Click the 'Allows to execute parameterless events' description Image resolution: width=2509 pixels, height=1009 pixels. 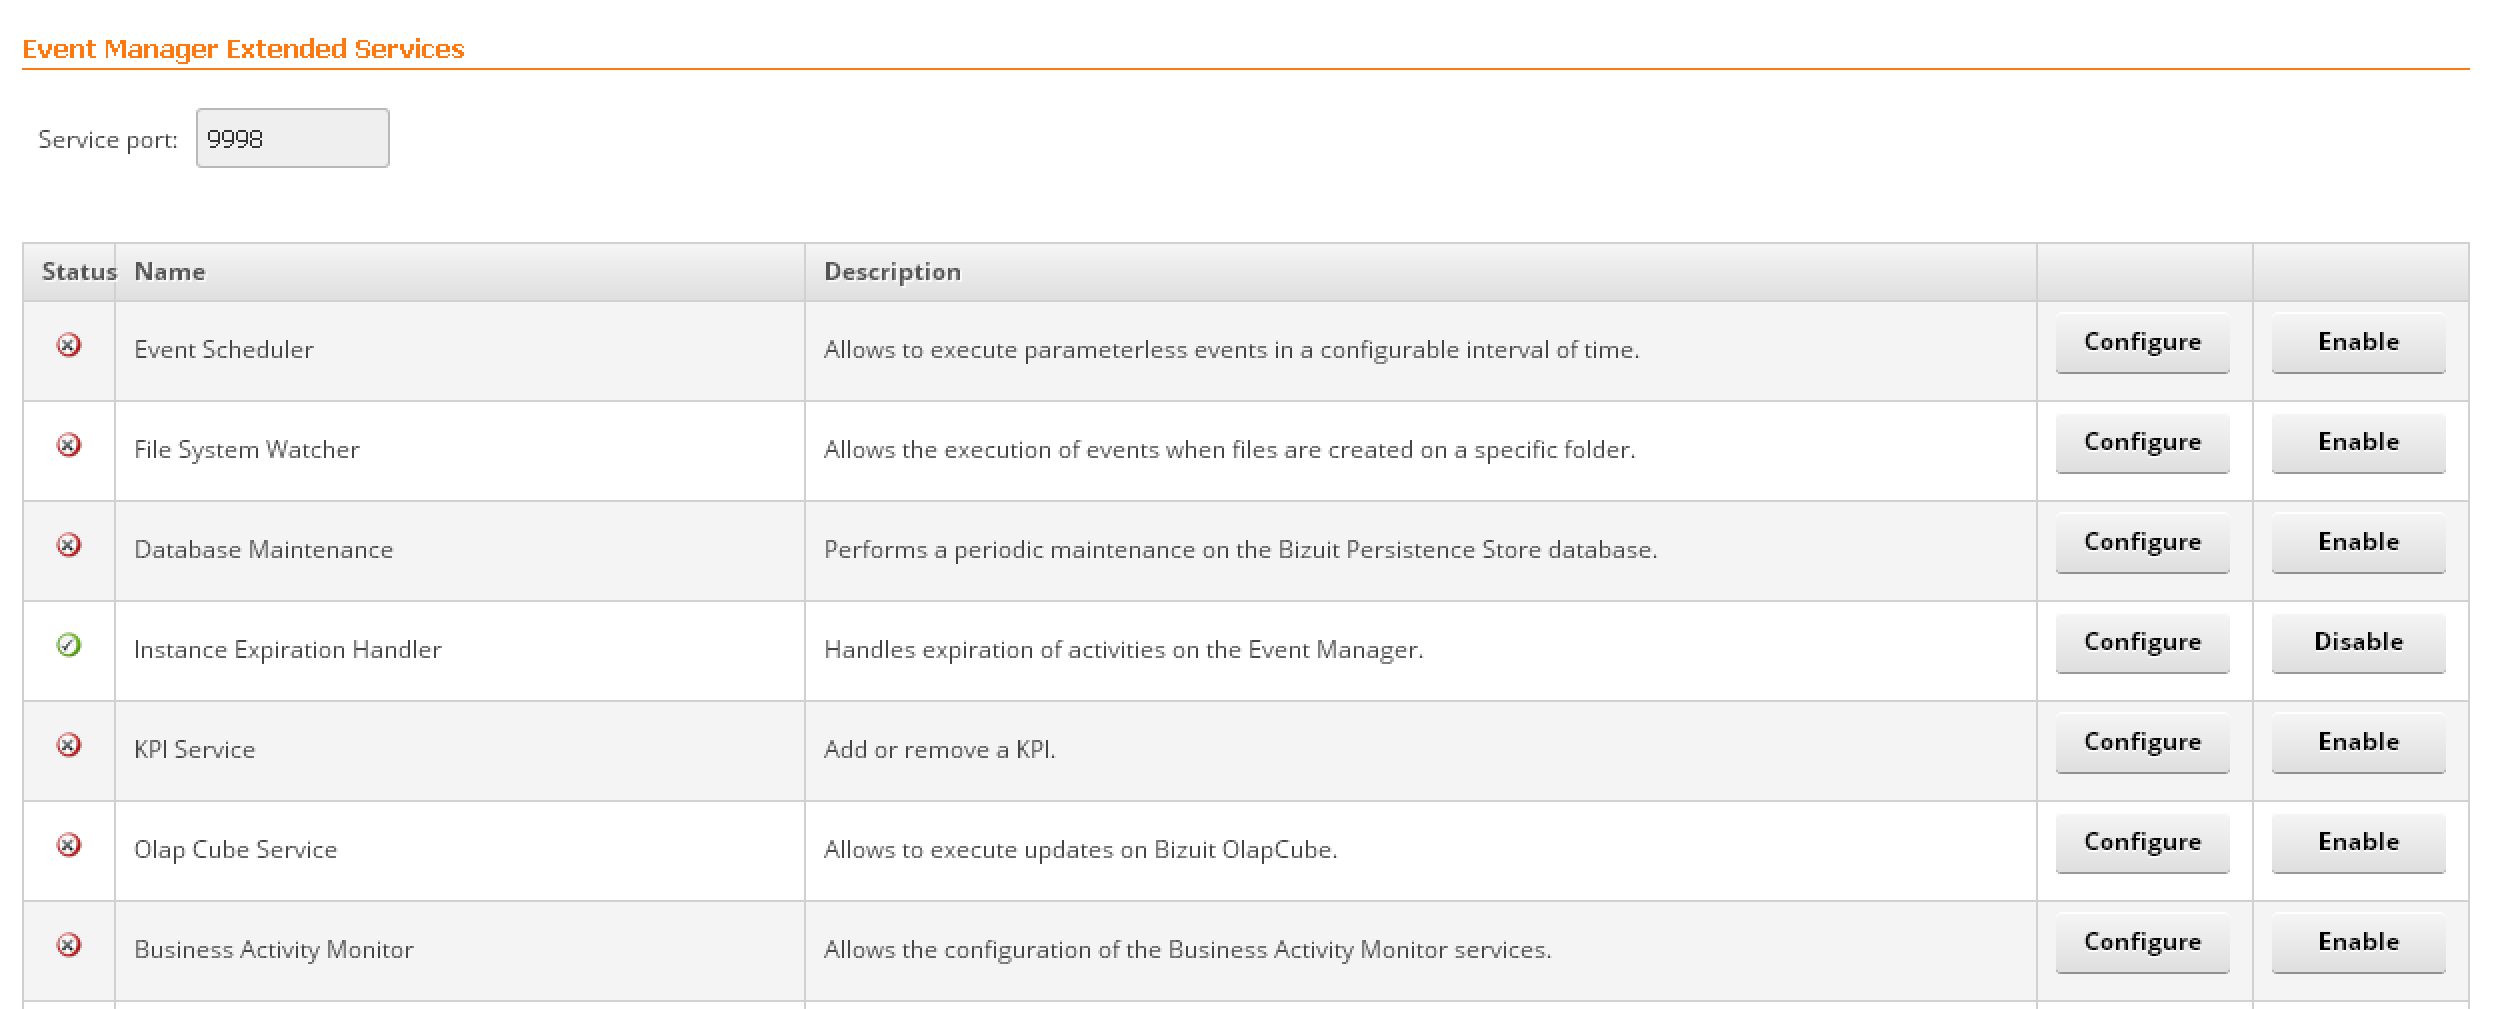click(x=1232, y=350)
